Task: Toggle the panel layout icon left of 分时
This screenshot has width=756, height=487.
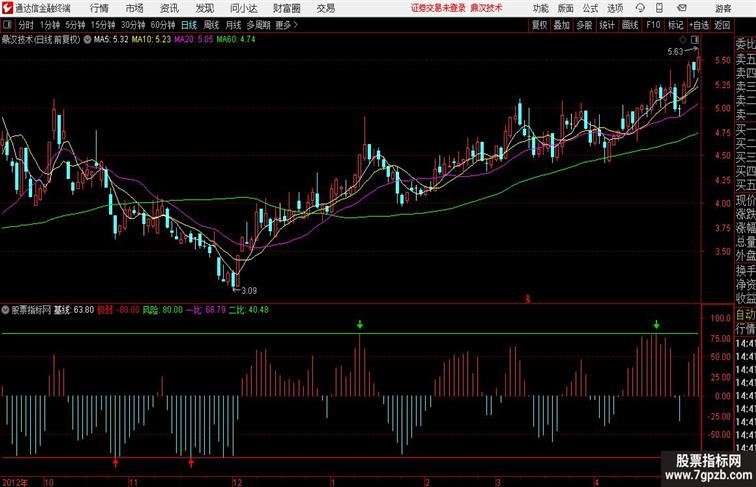Action: pyautogui.click(x=7, y=25)
